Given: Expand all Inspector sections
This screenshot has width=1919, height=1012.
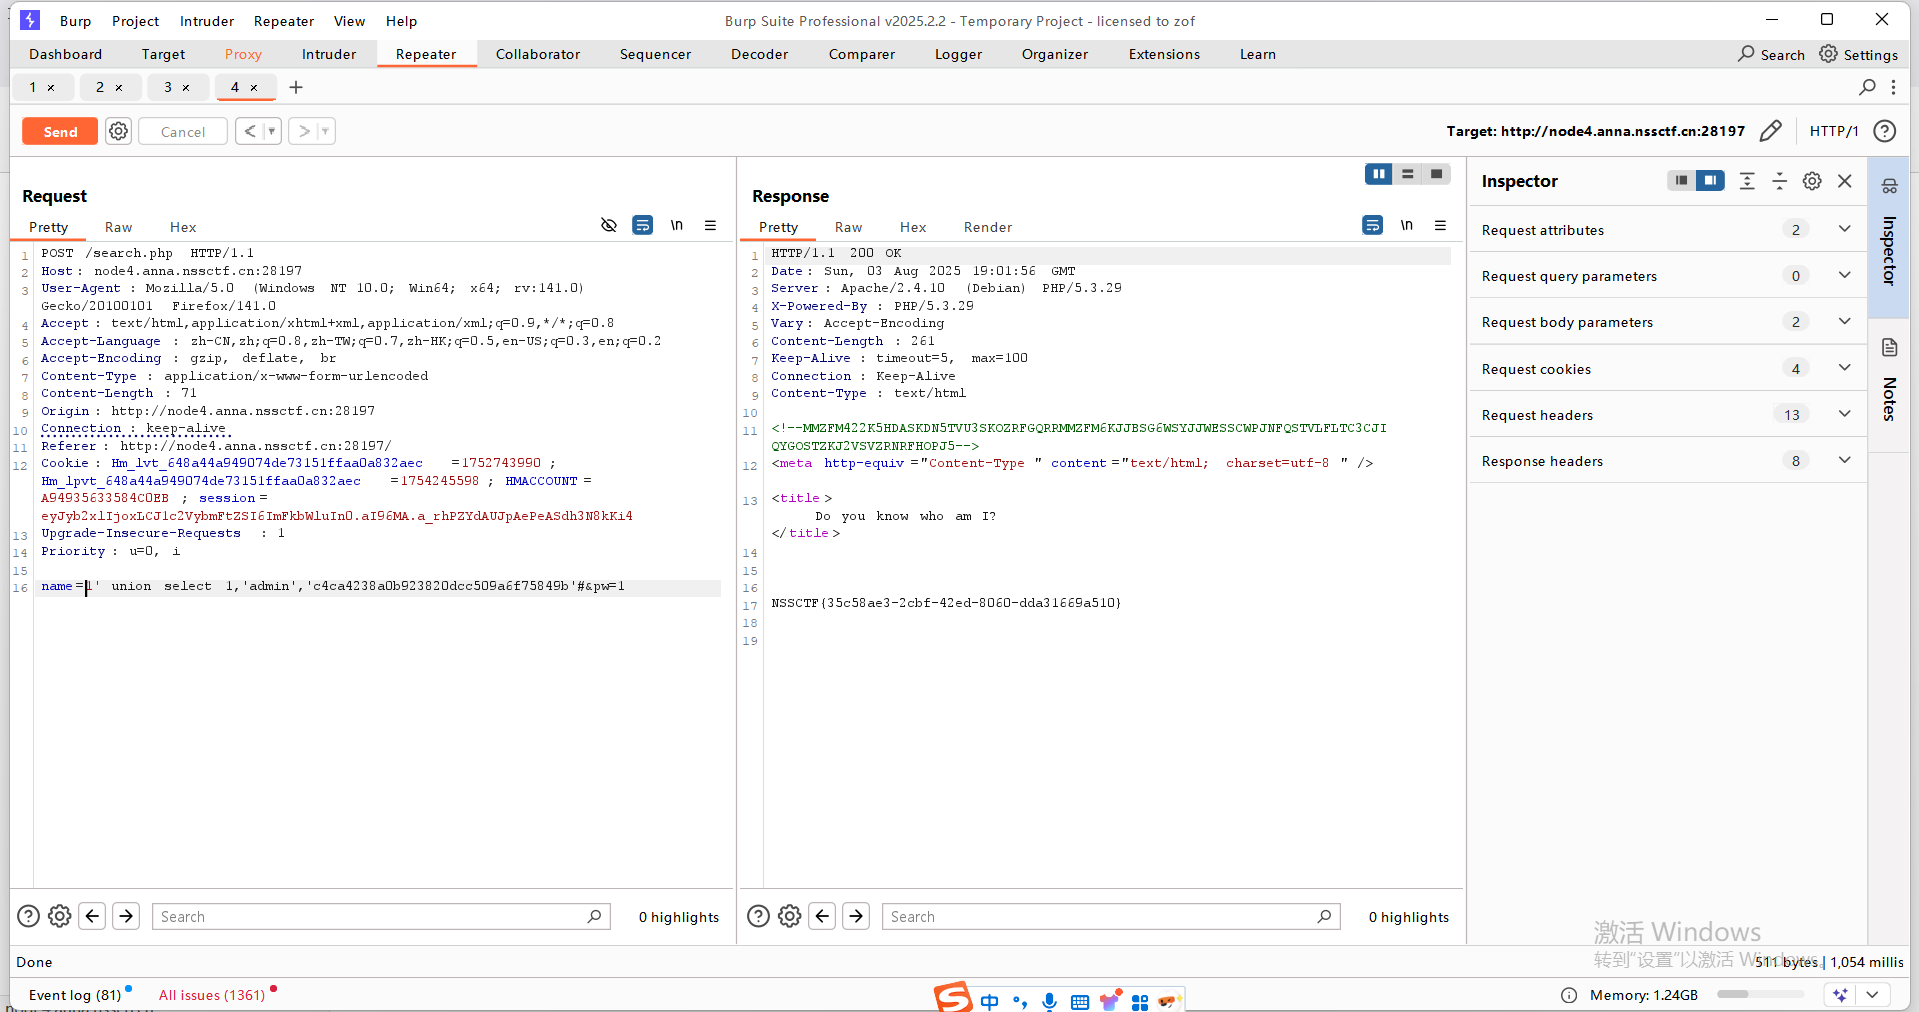Looking at the screenshot, I should 1747,181.
